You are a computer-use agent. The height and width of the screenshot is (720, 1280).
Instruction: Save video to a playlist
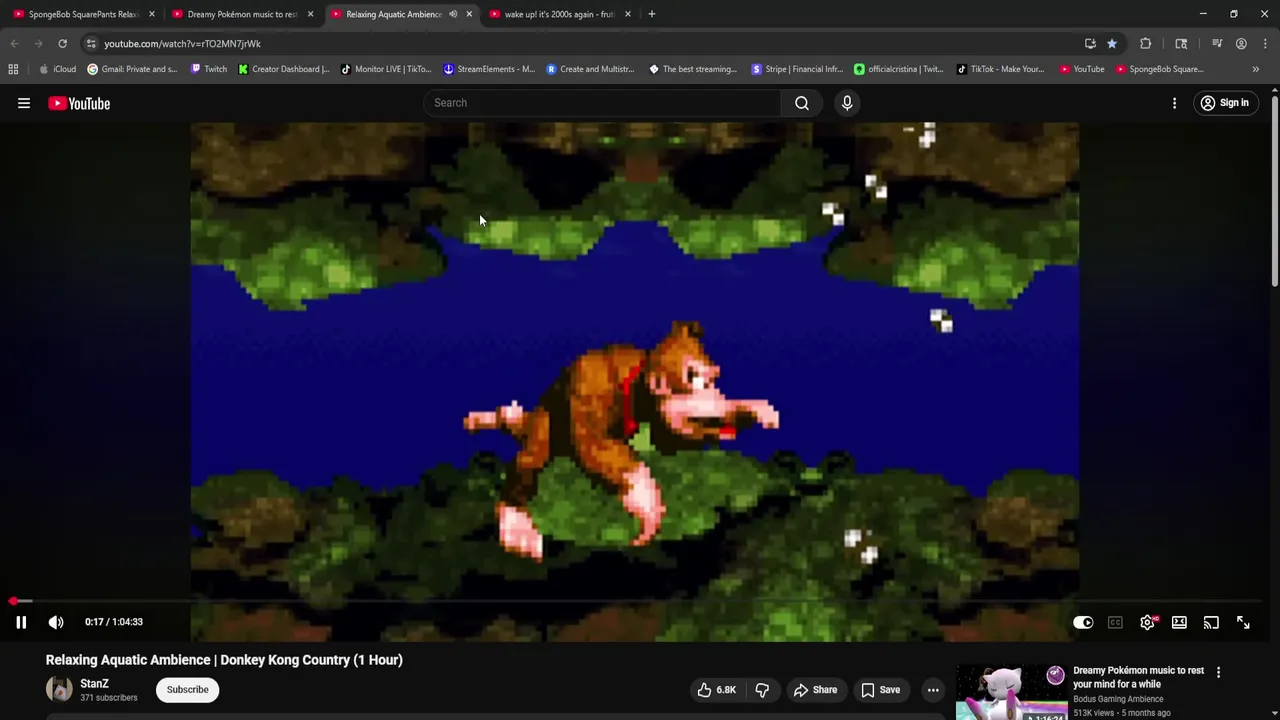879,690
